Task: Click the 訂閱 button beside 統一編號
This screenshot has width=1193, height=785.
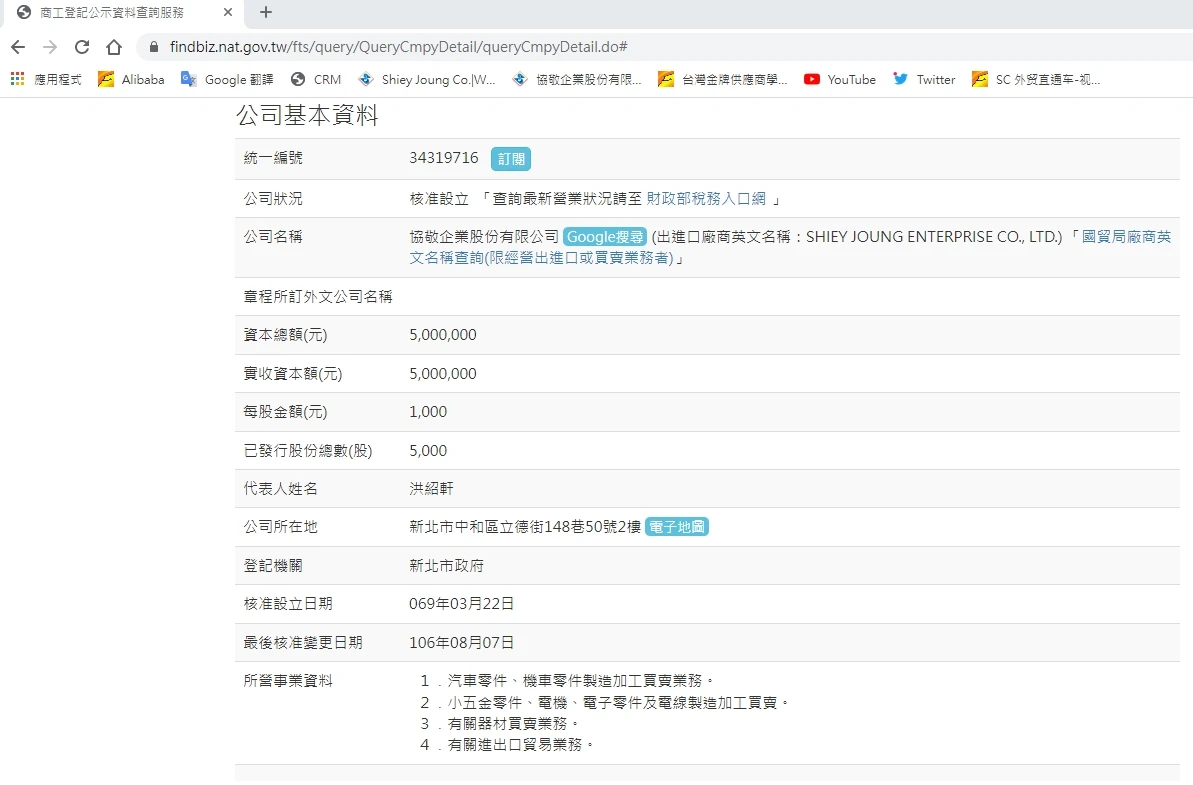Action: pyautogui.click(x=510, y=159)
